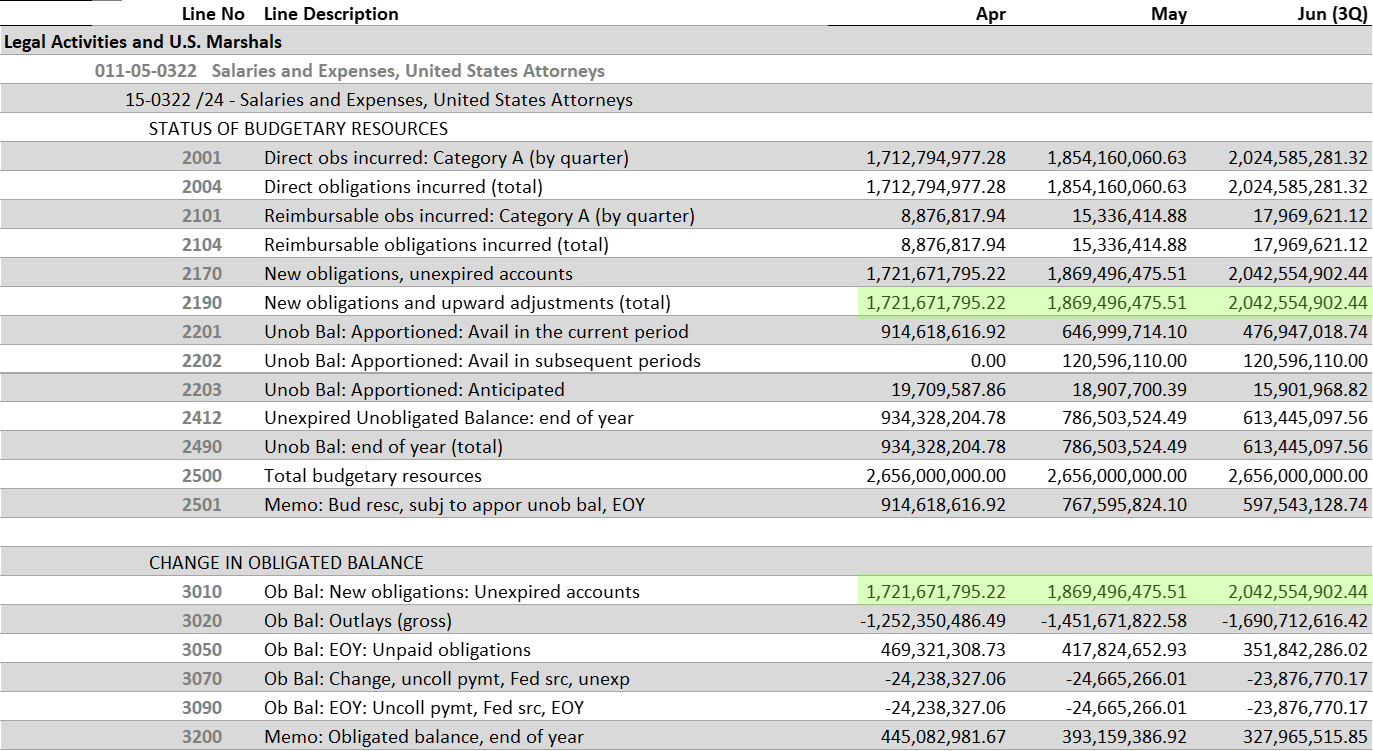This screenshot has height=751, width=1373.
Task: Select the Line No column header
Action: [213, 14]
